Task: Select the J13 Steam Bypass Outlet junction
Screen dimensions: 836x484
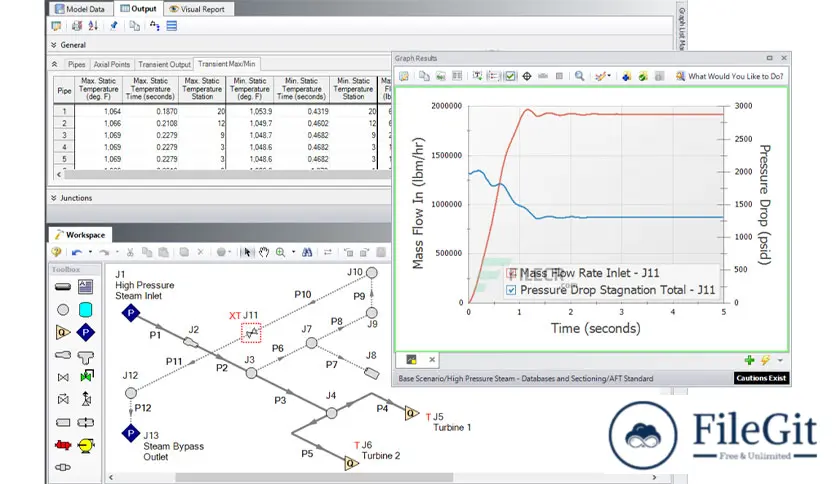Action: [131, 433]
